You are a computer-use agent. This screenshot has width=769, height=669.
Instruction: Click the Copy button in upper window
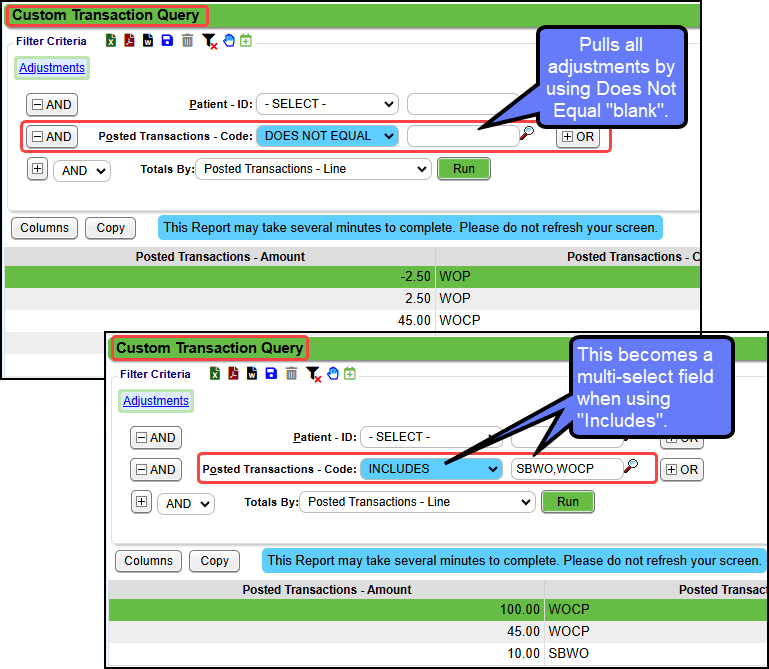tap(110, 228)
